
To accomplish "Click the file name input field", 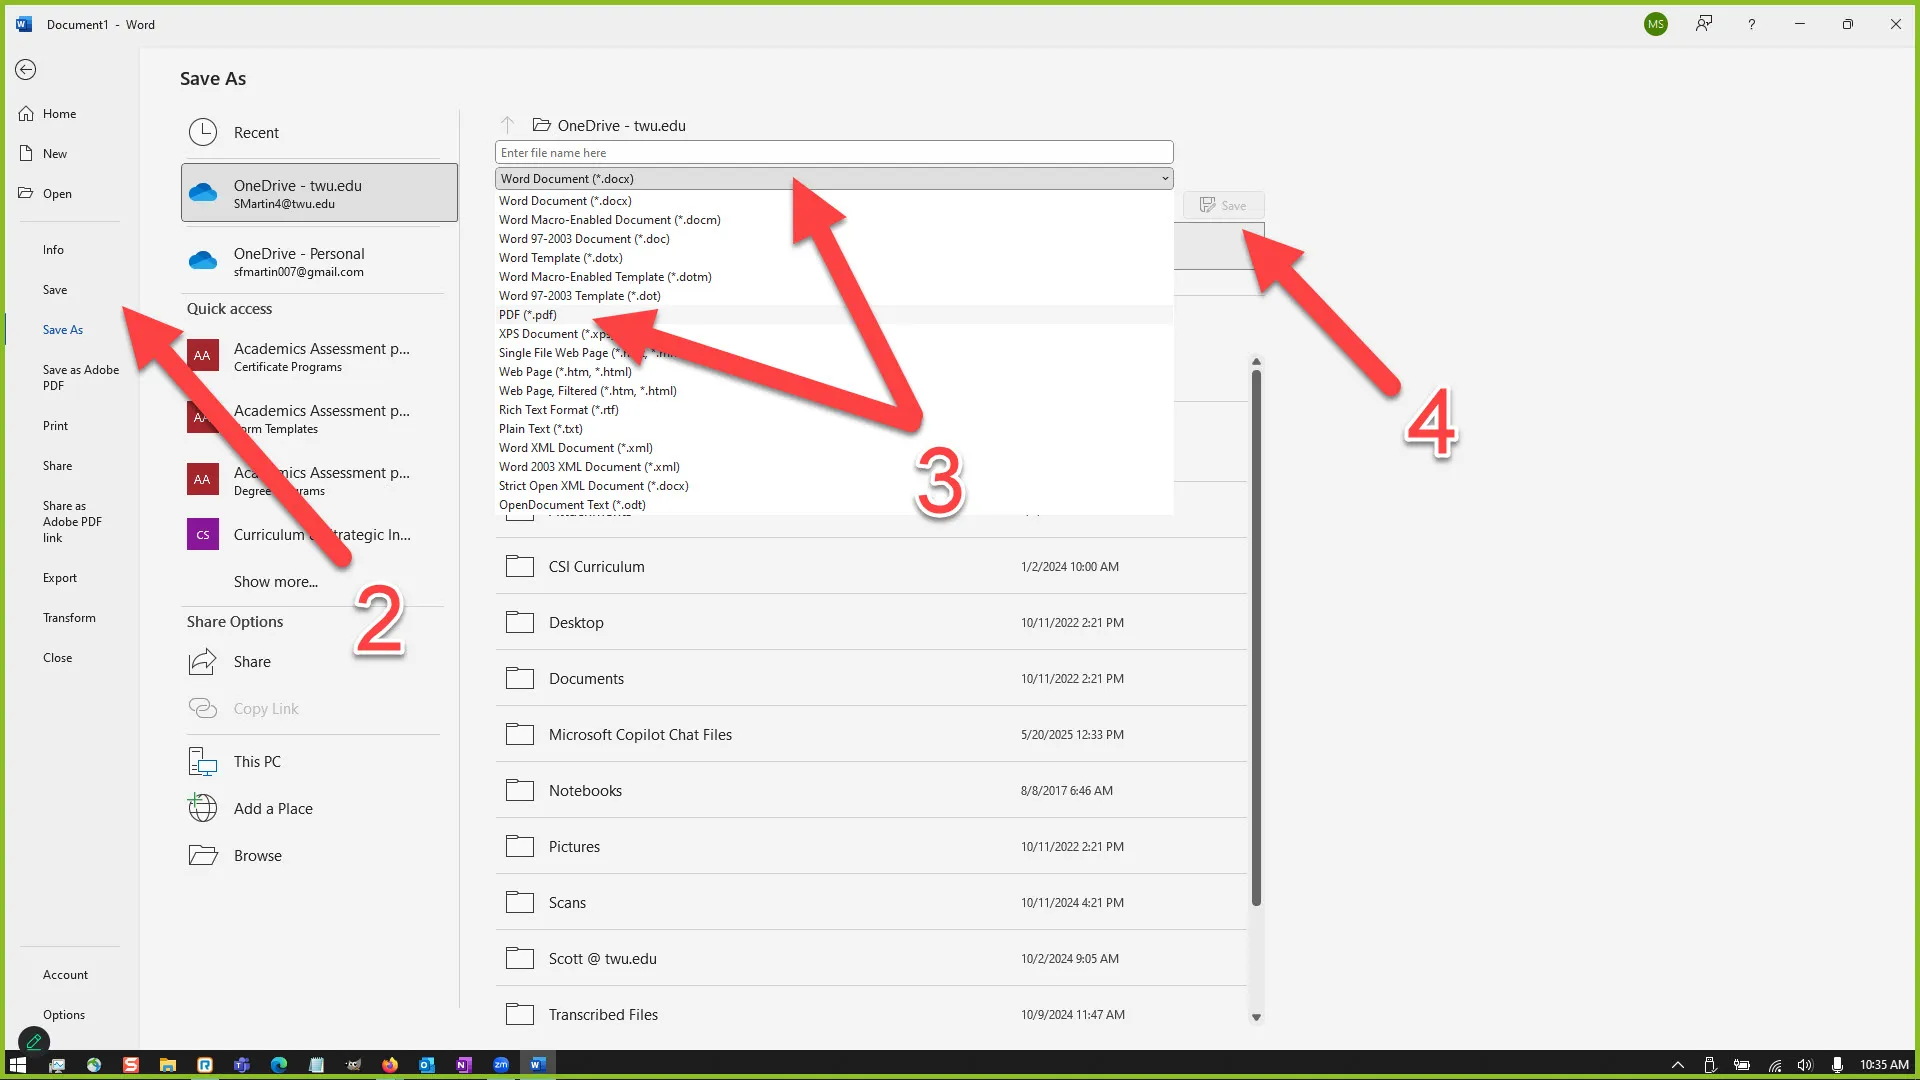I will click(x=834, y=153).
